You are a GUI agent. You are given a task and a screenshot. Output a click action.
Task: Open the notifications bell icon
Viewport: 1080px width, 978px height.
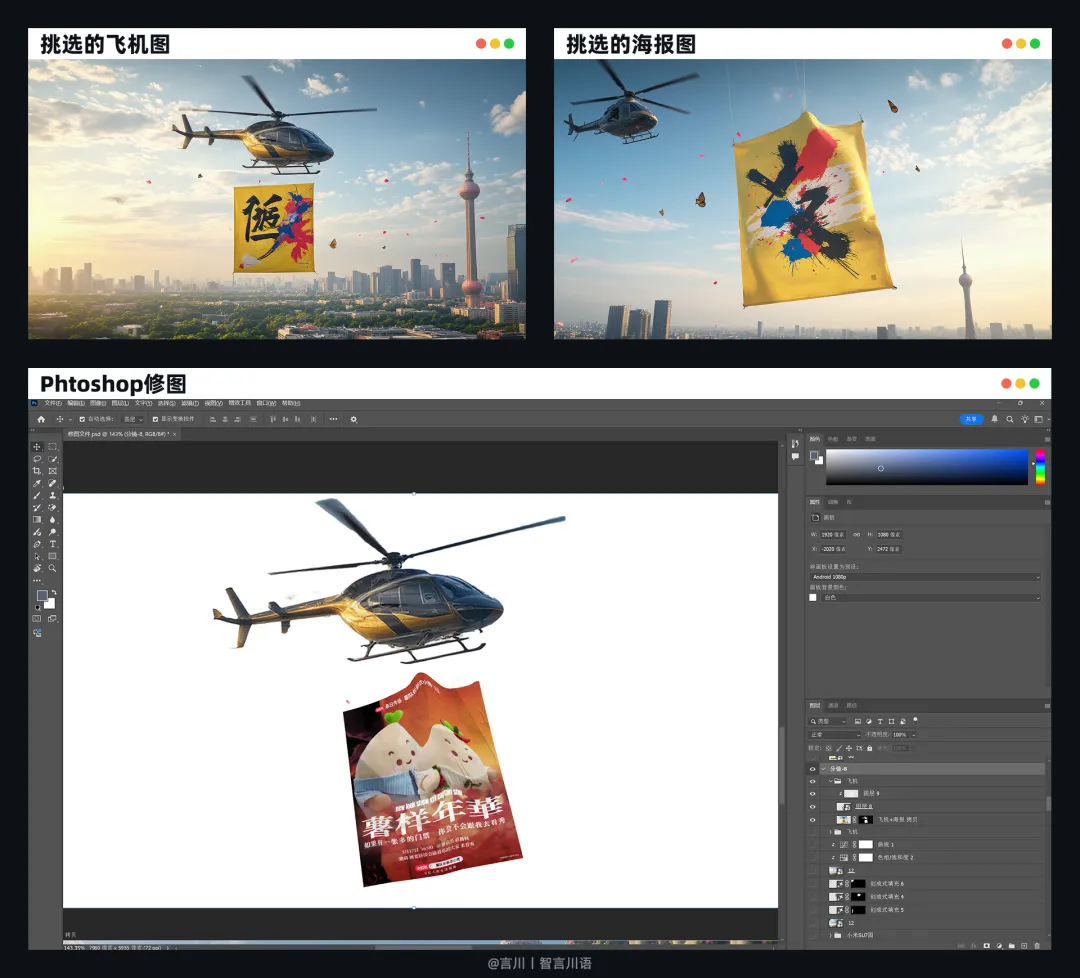(x=995, y=419)
